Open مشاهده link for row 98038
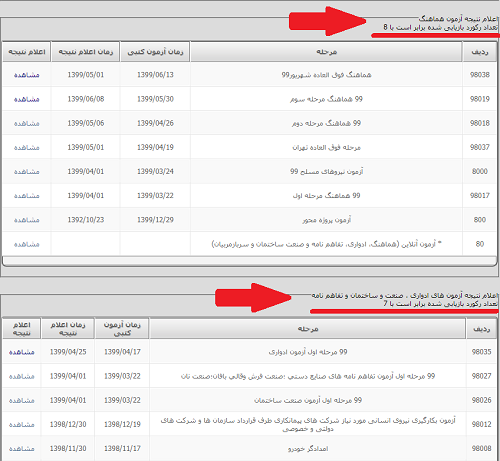The height and width of the screenshot is (461, 500). click(27, 75)
